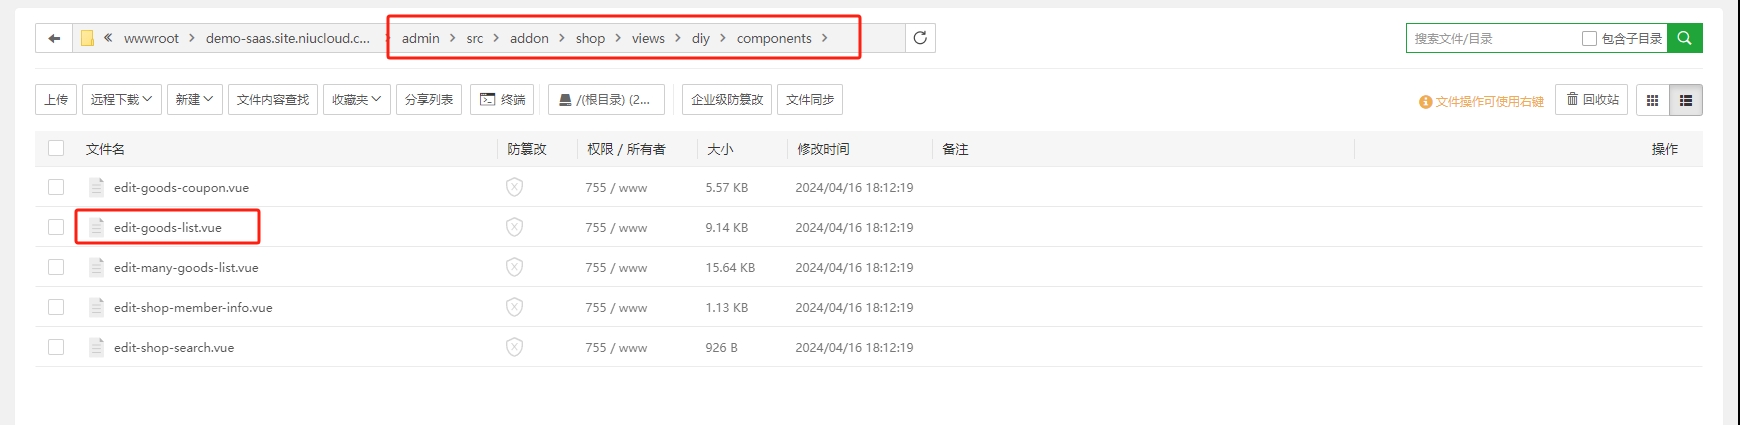The height and width of the screenshot is (425, 1740).
Task: Click the 文件同步 file sync button
Action: tap(810, 100)
